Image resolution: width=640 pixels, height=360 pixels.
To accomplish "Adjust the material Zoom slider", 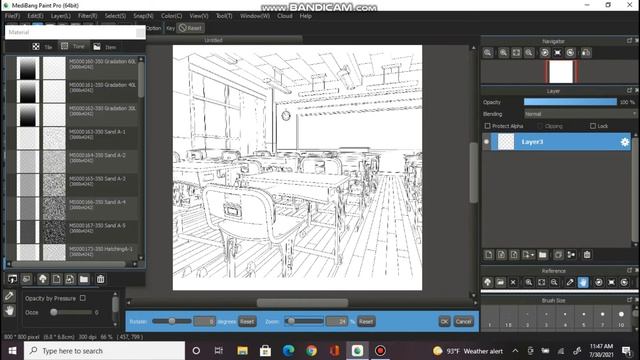I will point(304,321).
